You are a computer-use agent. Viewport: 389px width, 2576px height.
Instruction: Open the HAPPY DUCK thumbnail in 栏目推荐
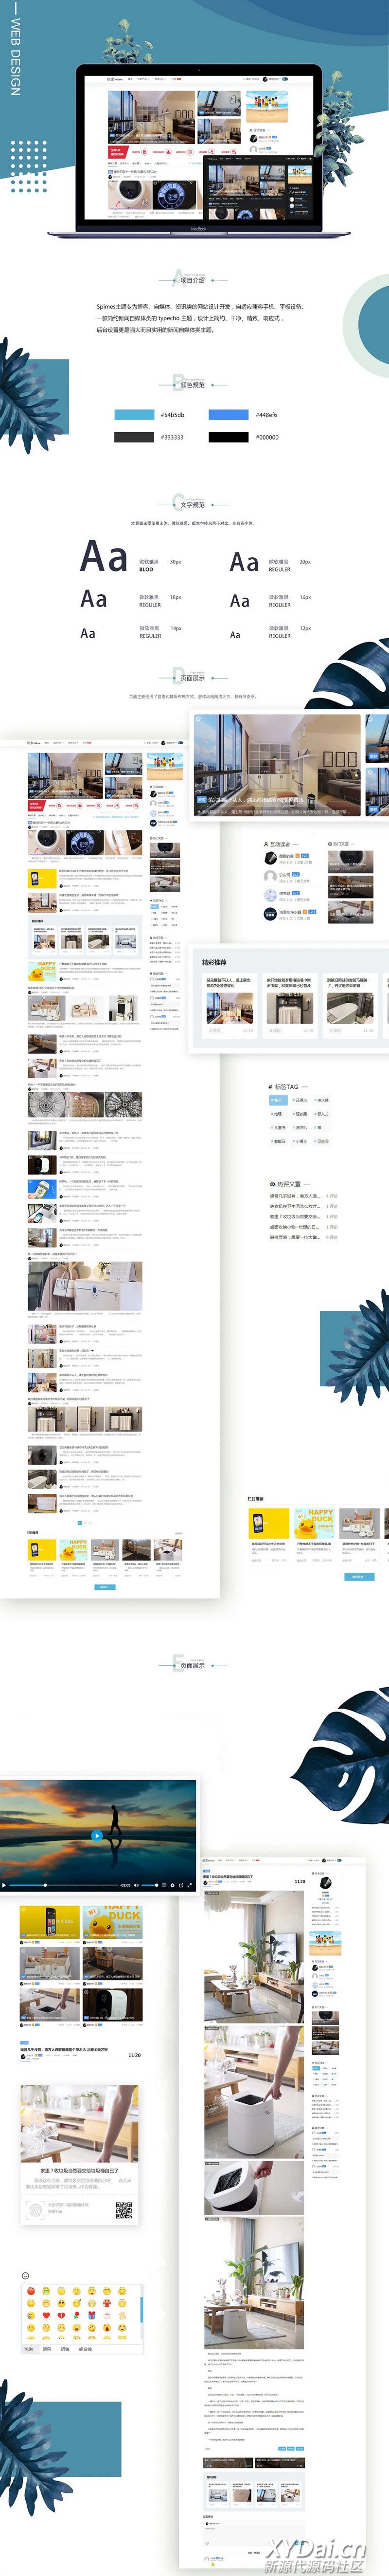314,1523
